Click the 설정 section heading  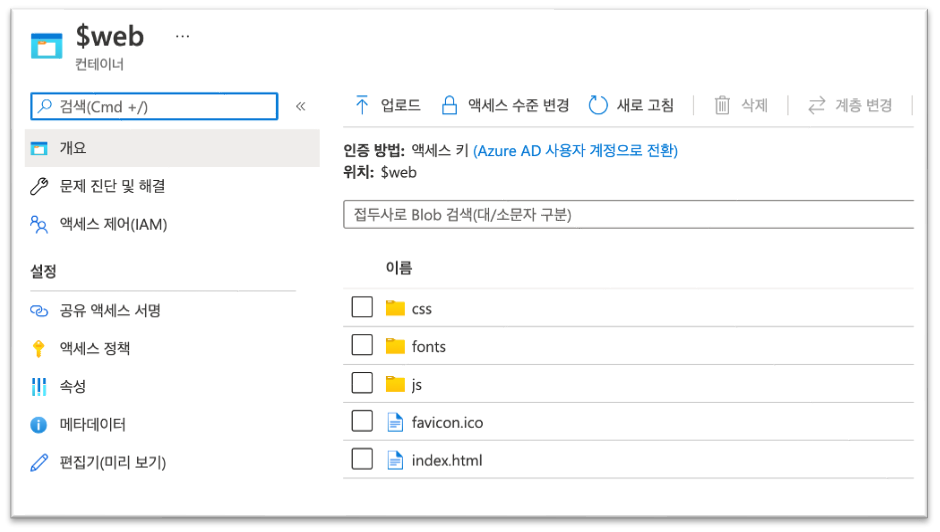43,271
